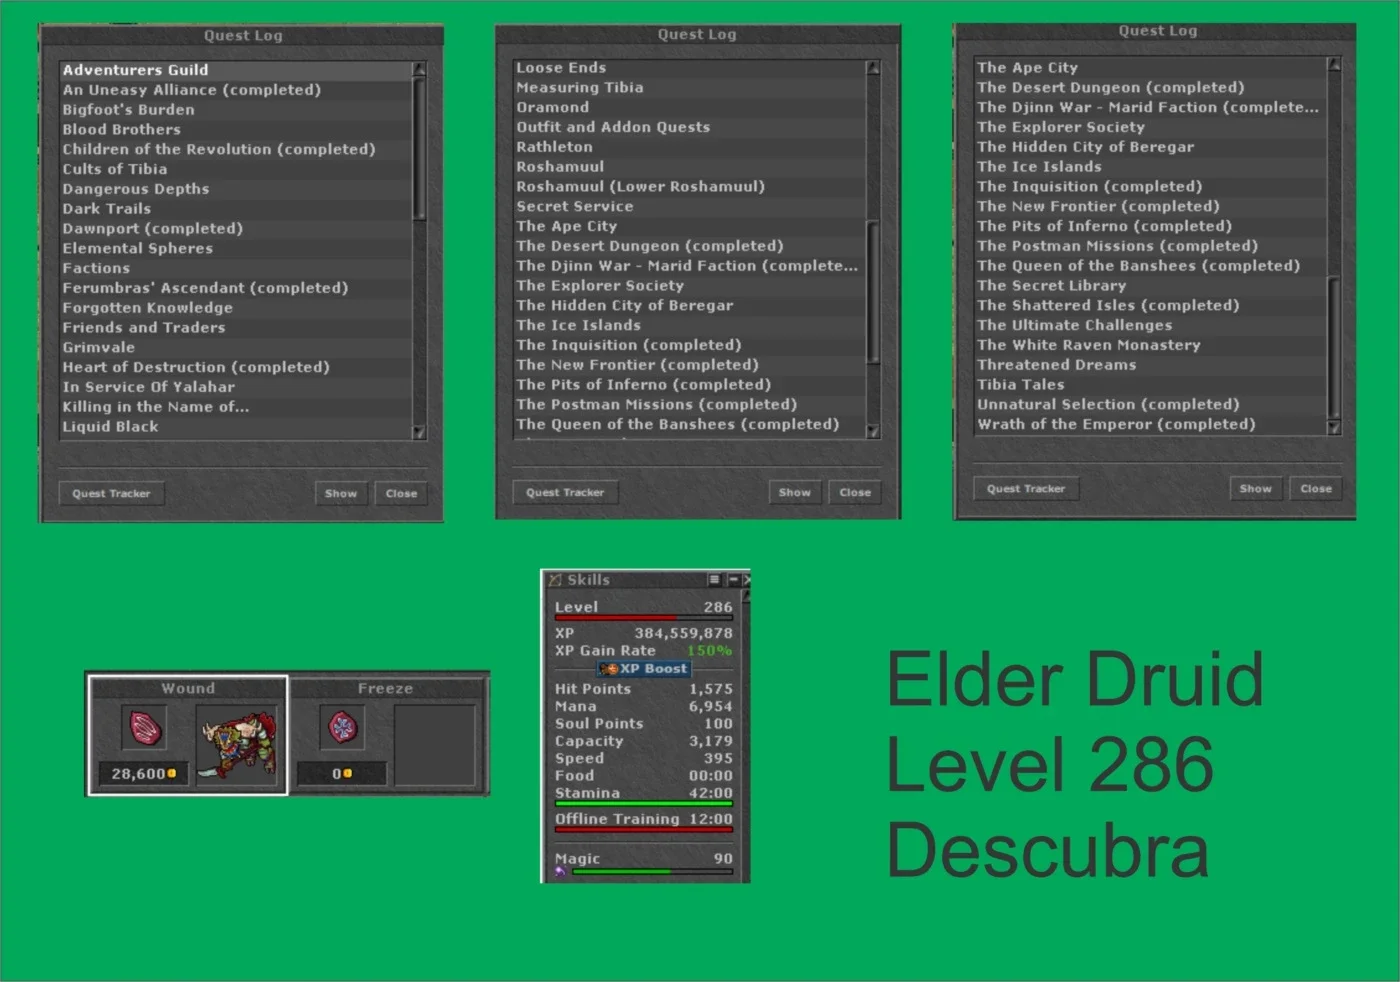Select Roshamuul (Lower Roshamuul) quest
Viewport: 1400px width, 982px height.
pos(689,187)
